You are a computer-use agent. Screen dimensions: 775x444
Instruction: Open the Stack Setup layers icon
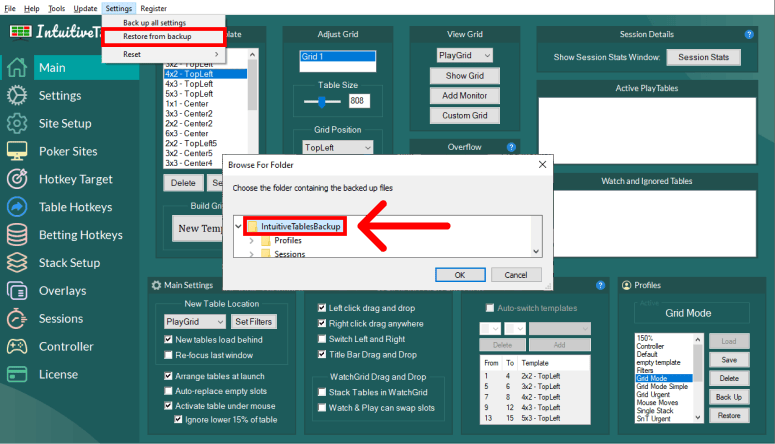point(17,263)
